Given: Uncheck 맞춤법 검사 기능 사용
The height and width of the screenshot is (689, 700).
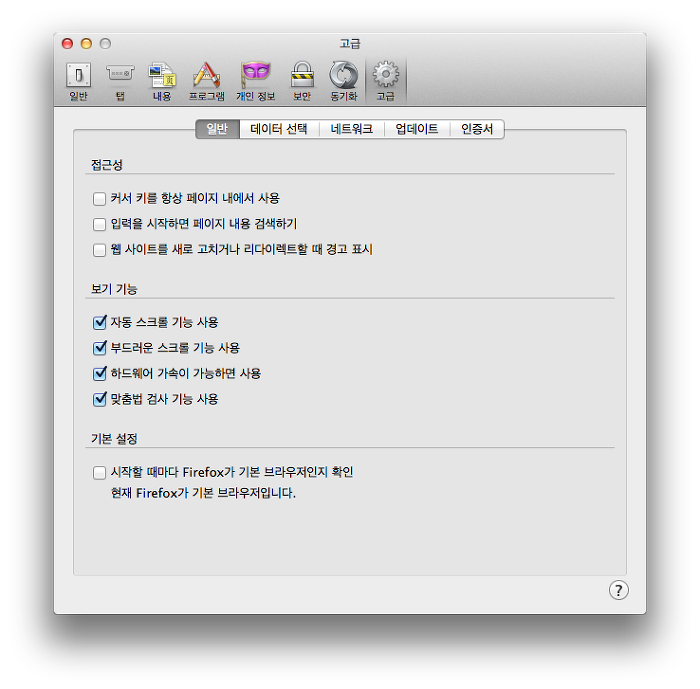Looking at the screenshot, I should tap(99, 399).
